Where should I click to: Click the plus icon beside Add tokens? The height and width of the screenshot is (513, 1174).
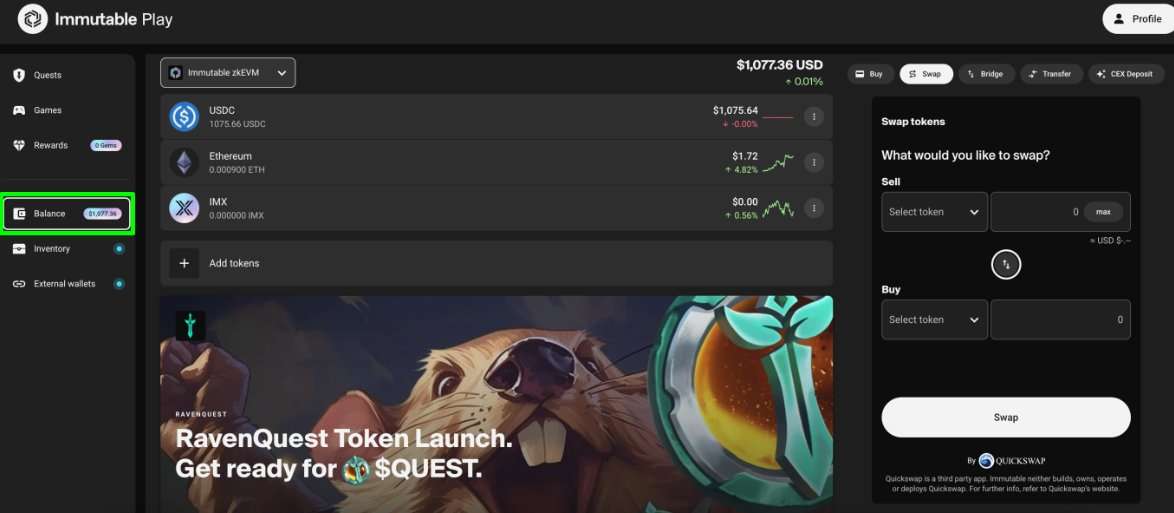(x=184, y=264)
